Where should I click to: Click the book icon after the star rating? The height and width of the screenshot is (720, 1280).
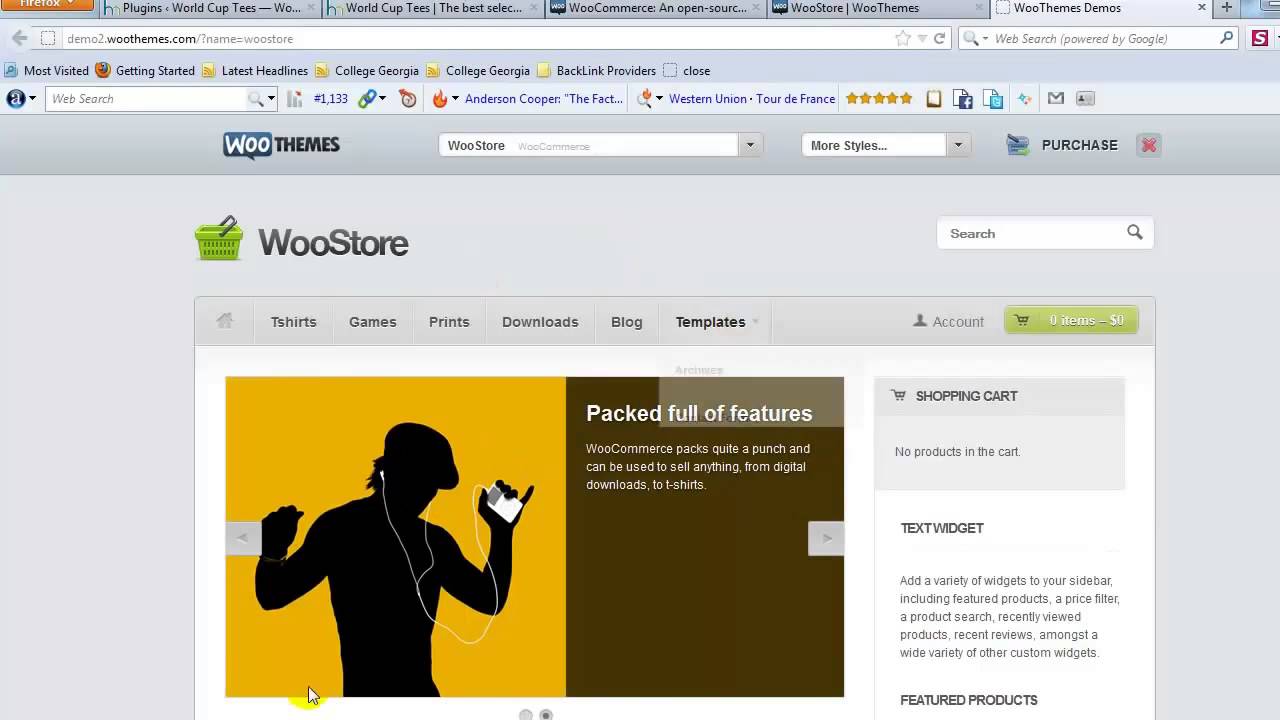[934, 98]
